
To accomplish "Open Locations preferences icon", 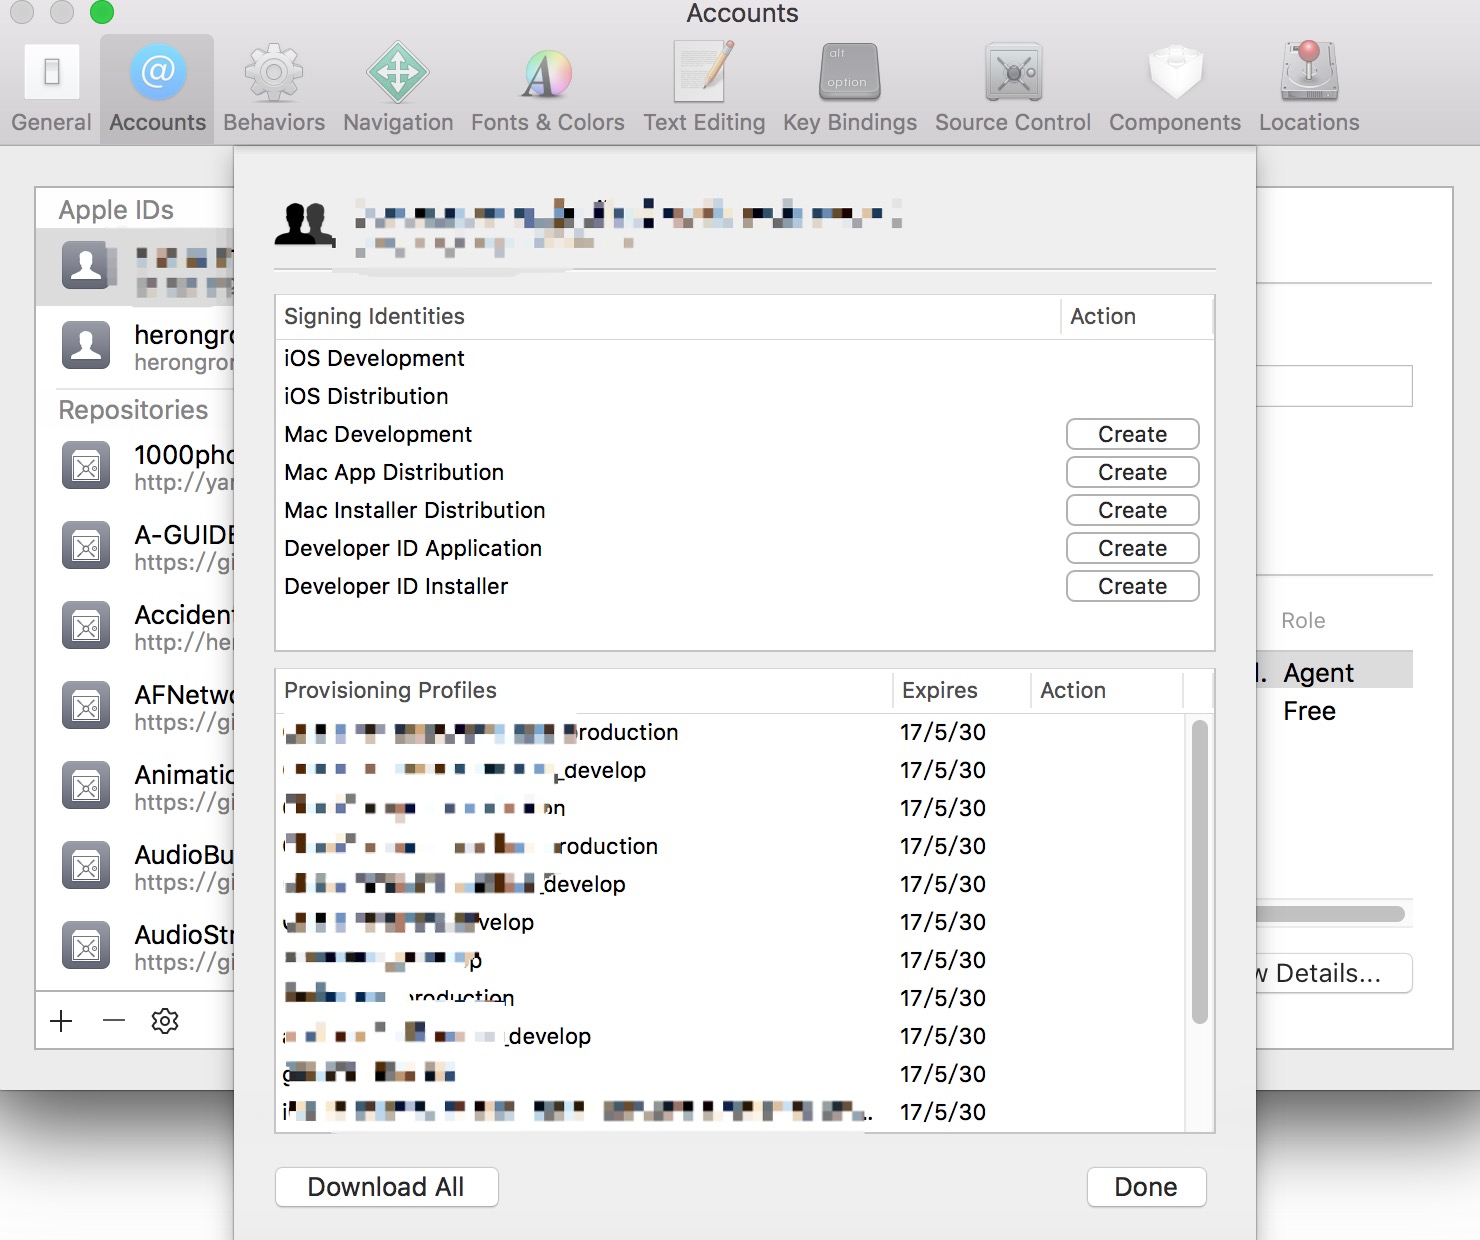I will 1309,72.
